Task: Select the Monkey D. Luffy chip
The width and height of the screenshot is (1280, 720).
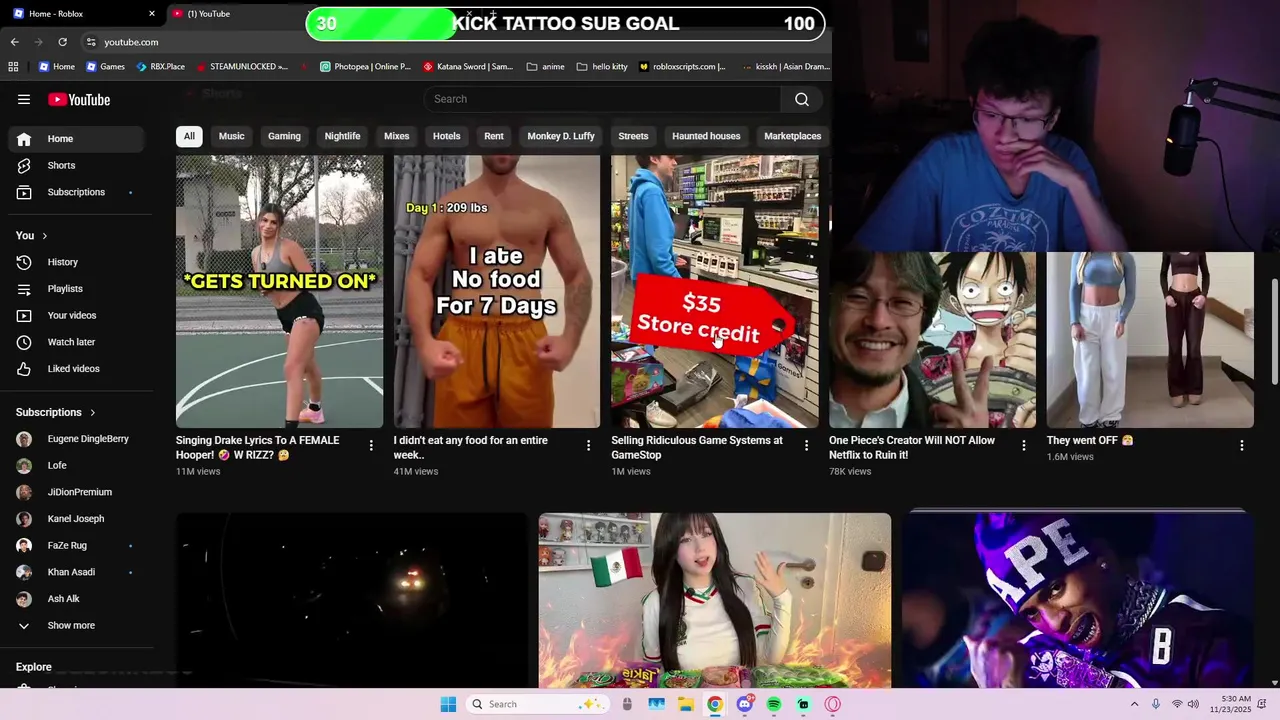Action: click(561, 136)
